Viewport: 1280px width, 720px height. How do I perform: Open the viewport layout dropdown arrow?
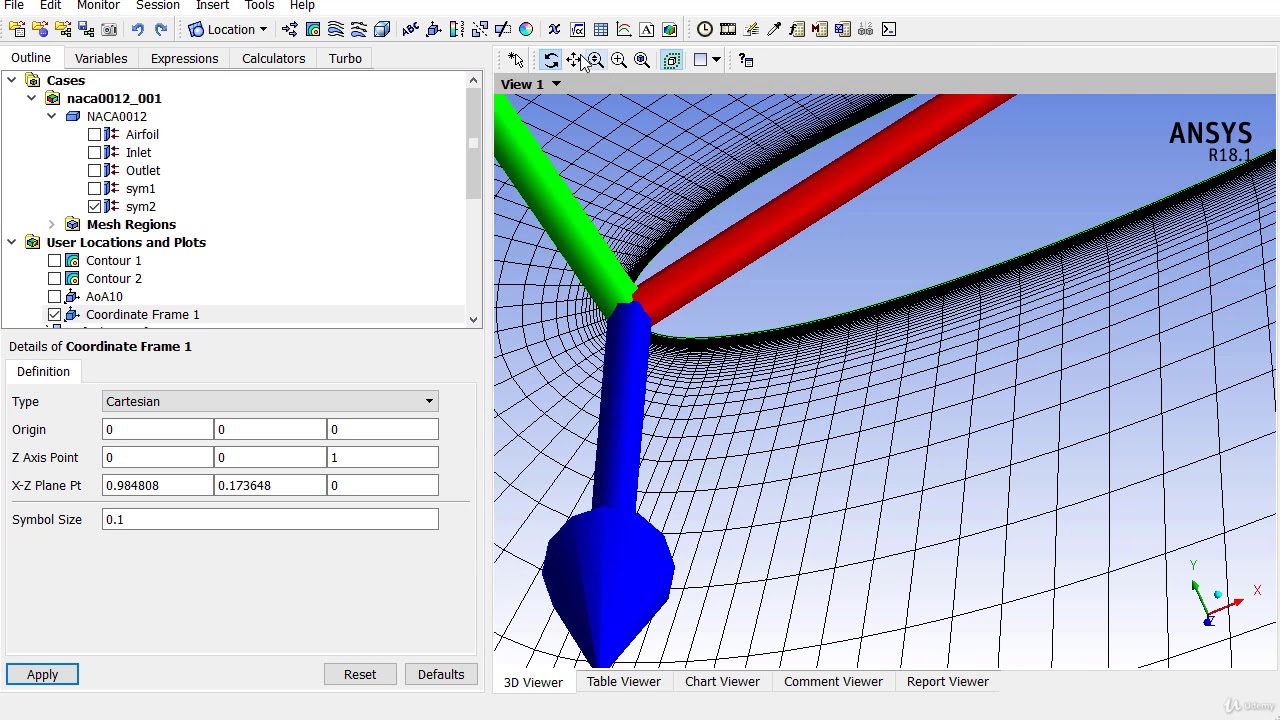[716, 60]
